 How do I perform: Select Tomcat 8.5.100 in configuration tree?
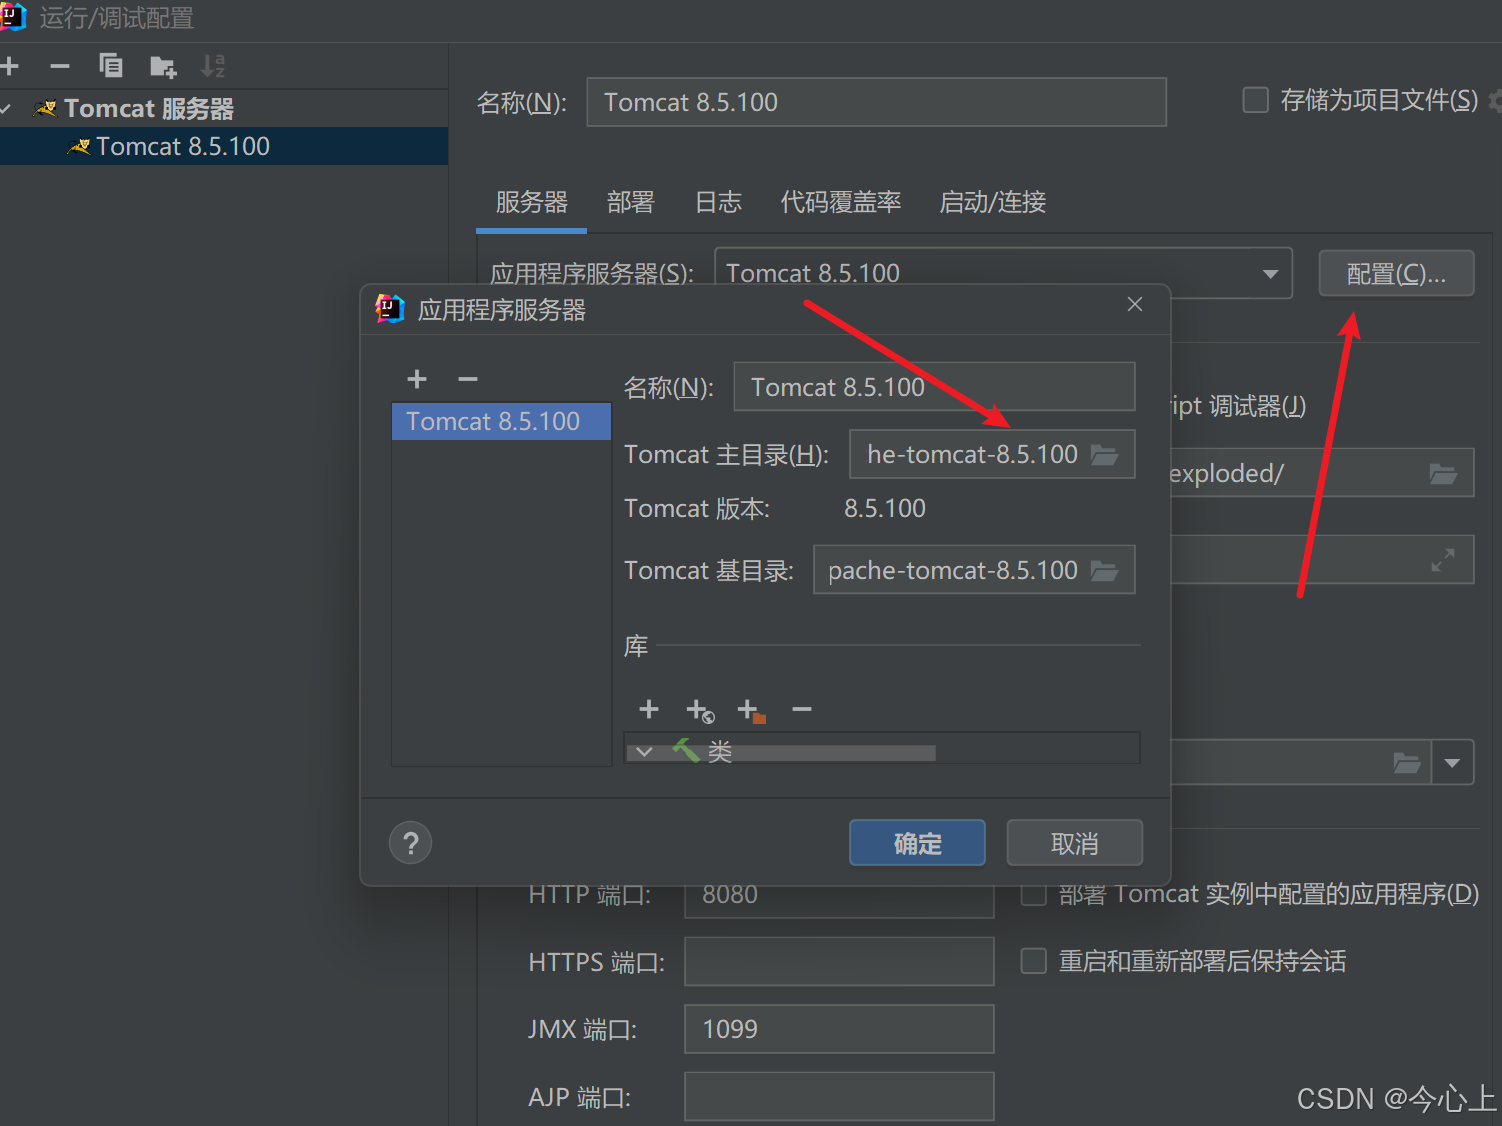click(x=224, y=146)
